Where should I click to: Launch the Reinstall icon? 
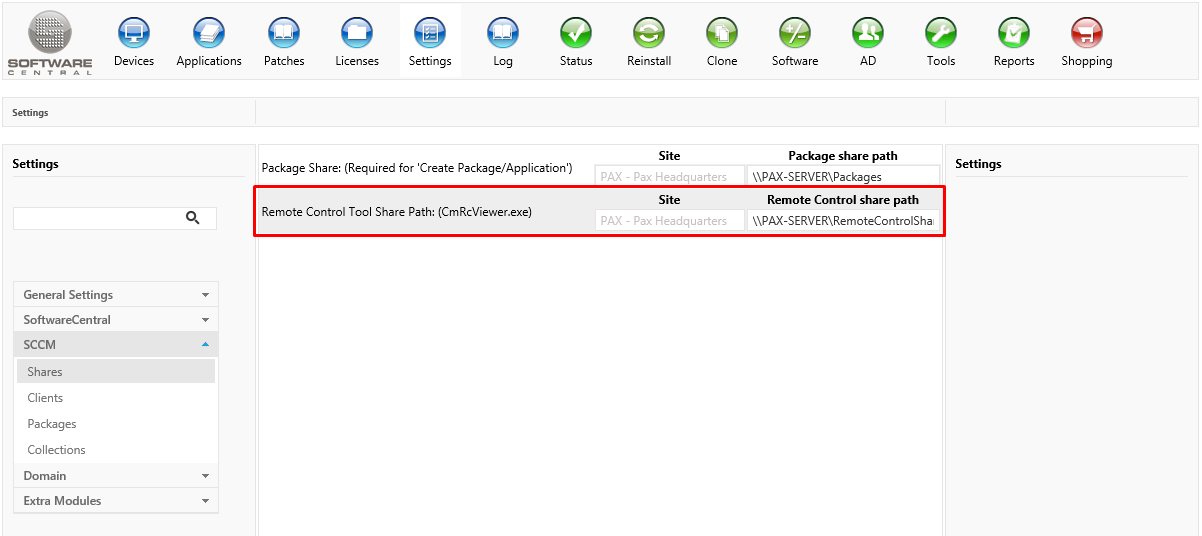[649, 34]
